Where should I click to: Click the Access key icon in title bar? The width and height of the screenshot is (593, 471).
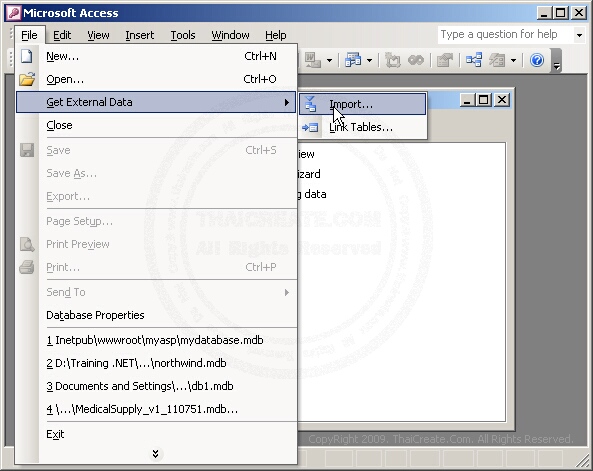tap(13, 13)
